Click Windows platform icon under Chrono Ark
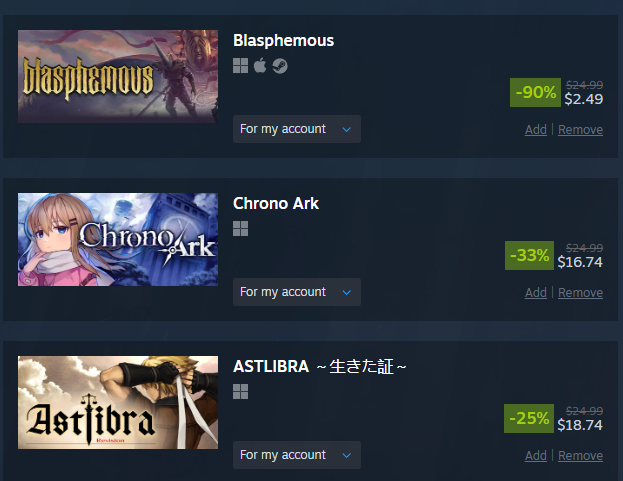Screen dimensions: 623x481 (x=240, y=229)
